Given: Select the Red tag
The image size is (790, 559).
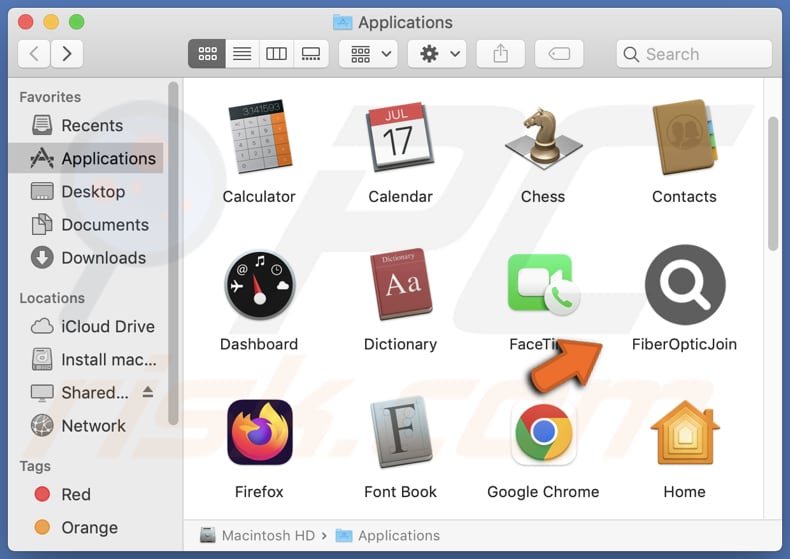Looking at the screenshot, I should [86, 494].
